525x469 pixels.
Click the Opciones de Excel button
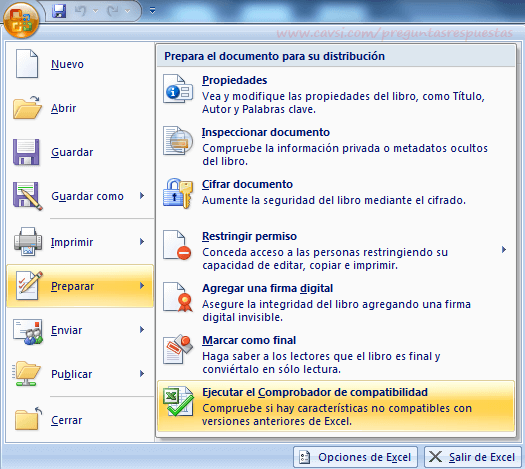[356, 457]
